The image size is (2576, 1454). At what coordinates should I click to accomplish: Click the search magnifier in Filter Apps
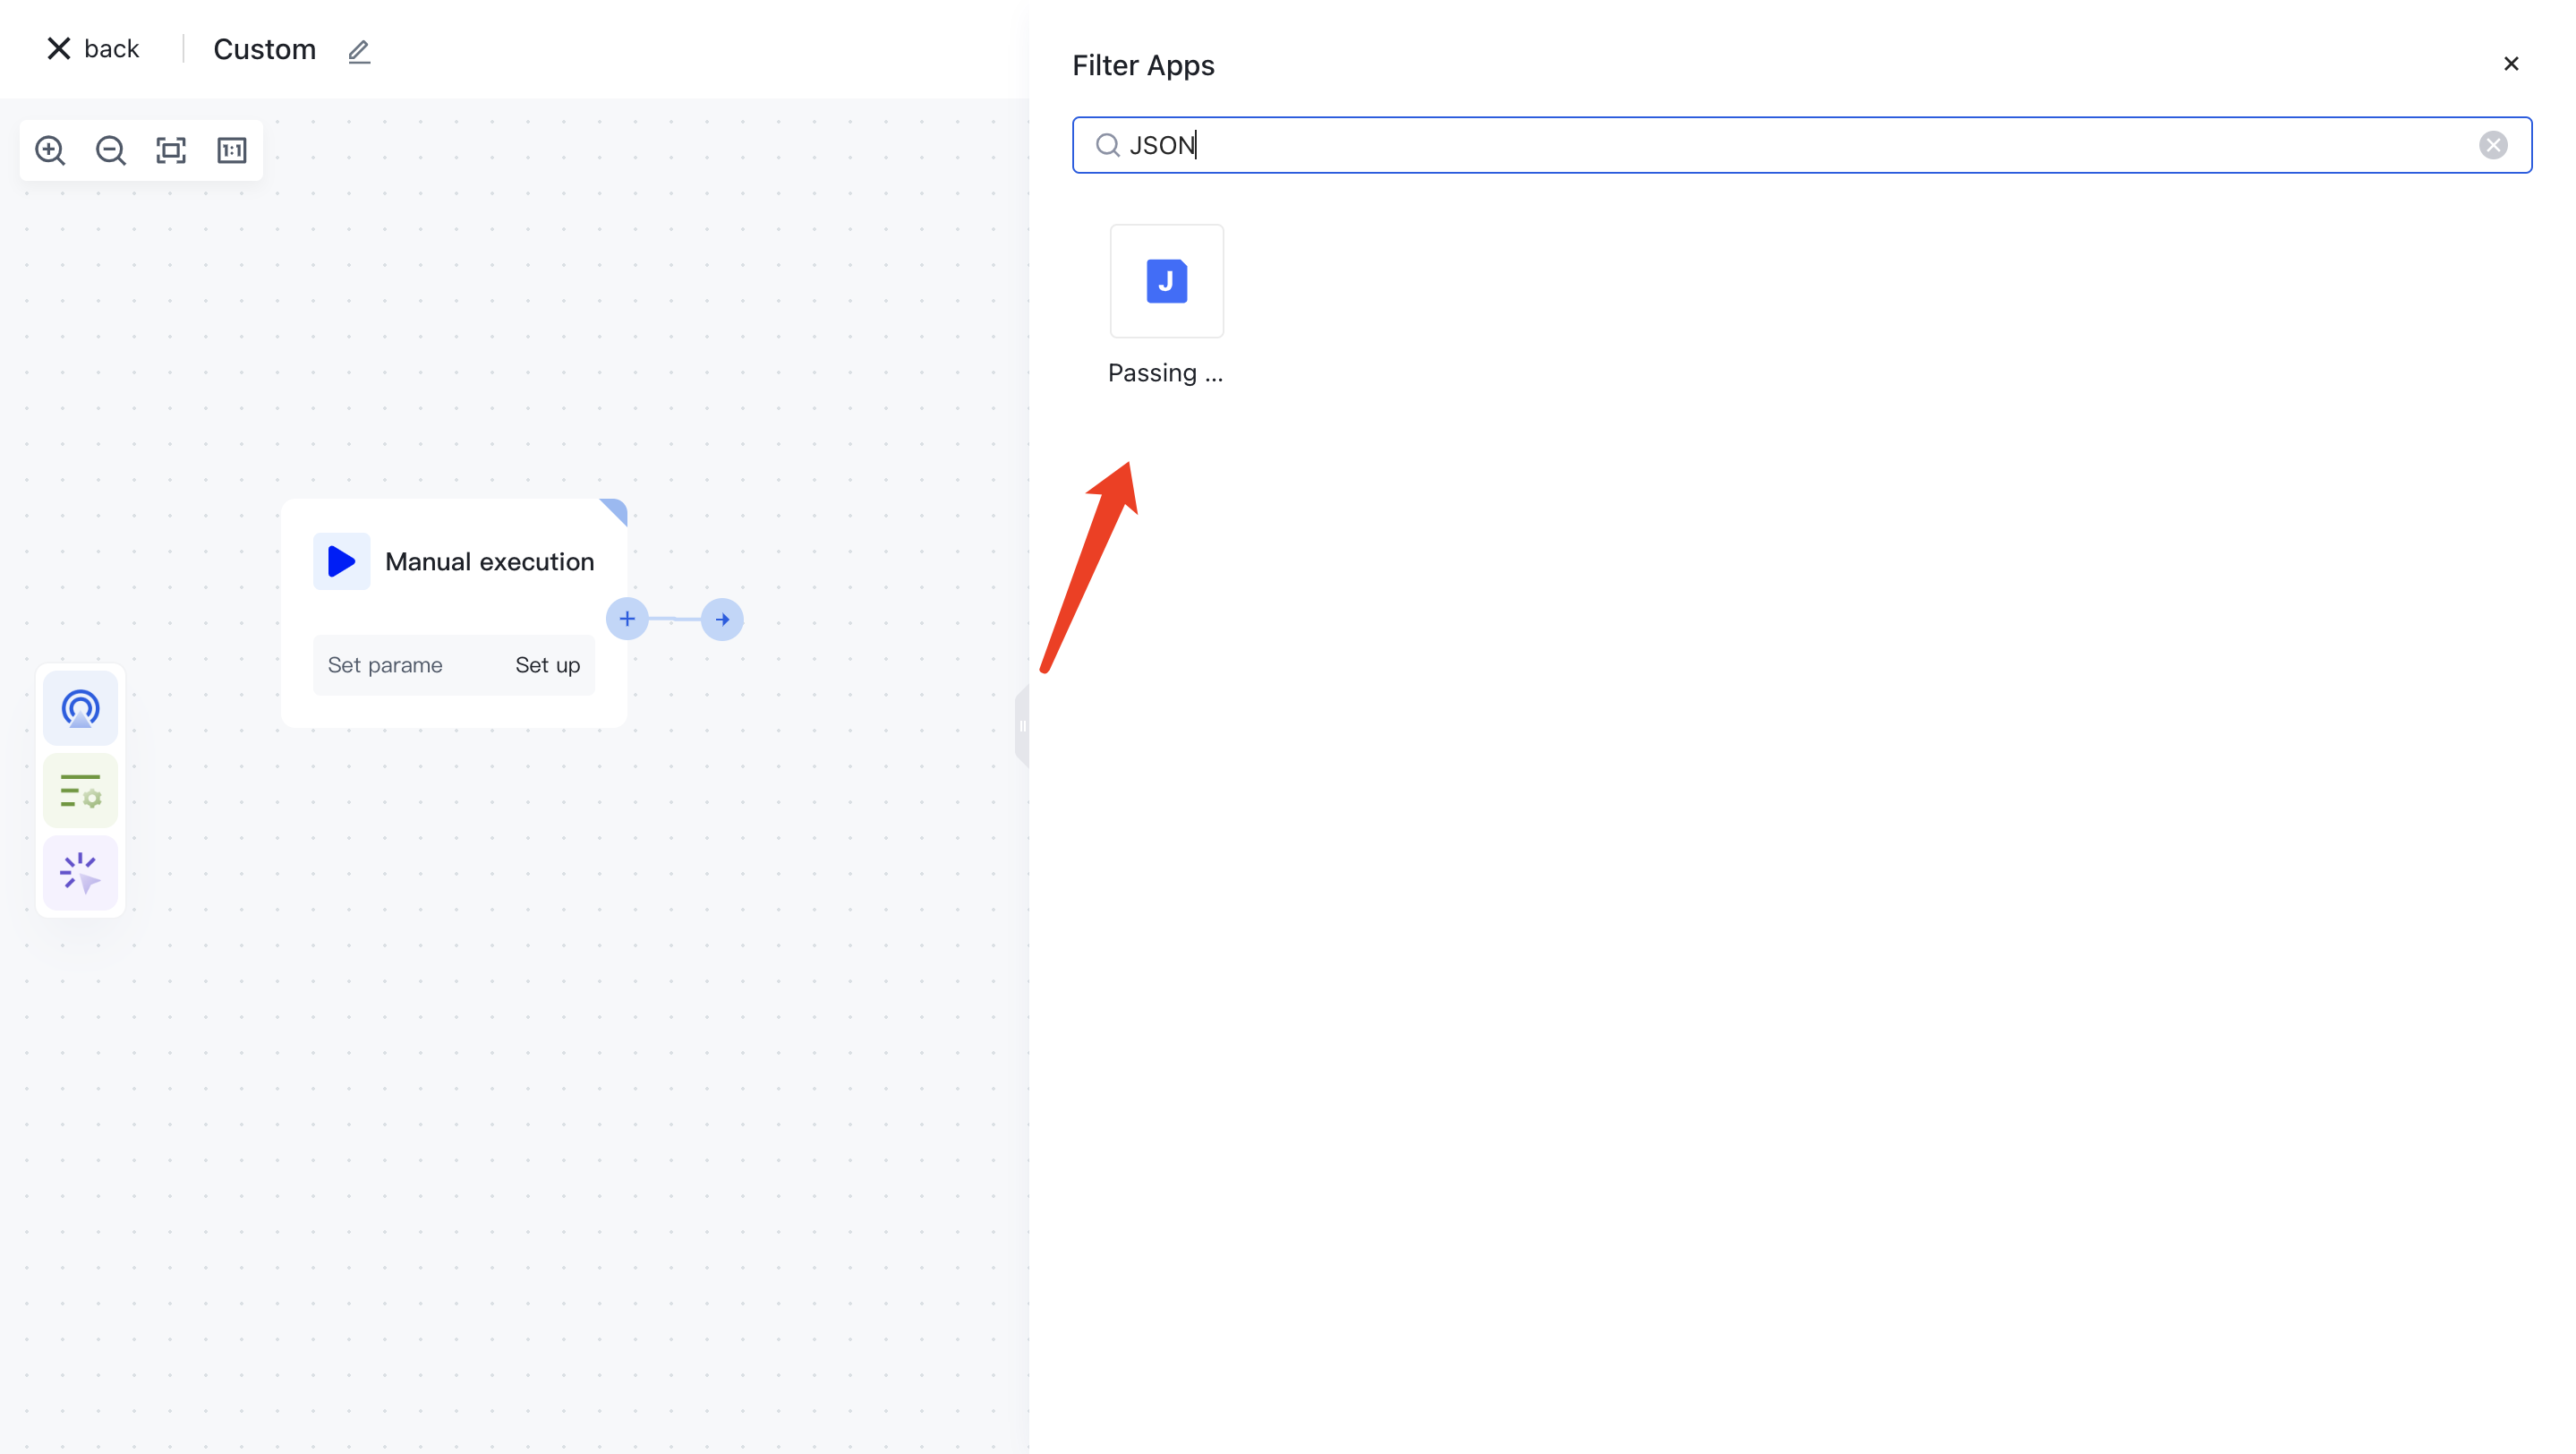[x=1107, y=145]
